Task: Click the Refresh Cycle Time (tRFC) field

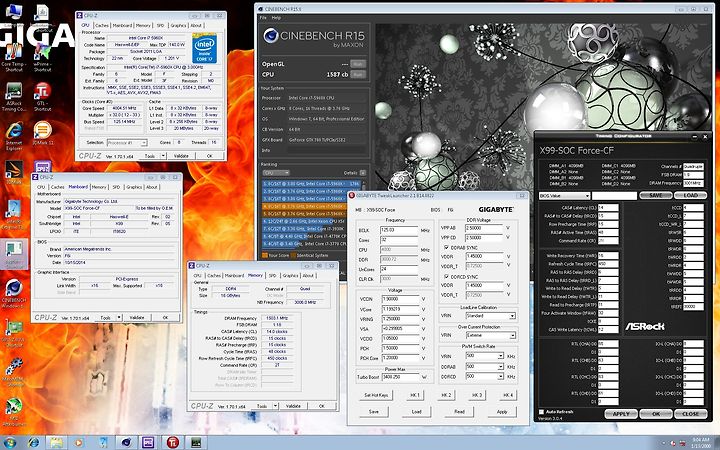Action: tap(608, 264)
